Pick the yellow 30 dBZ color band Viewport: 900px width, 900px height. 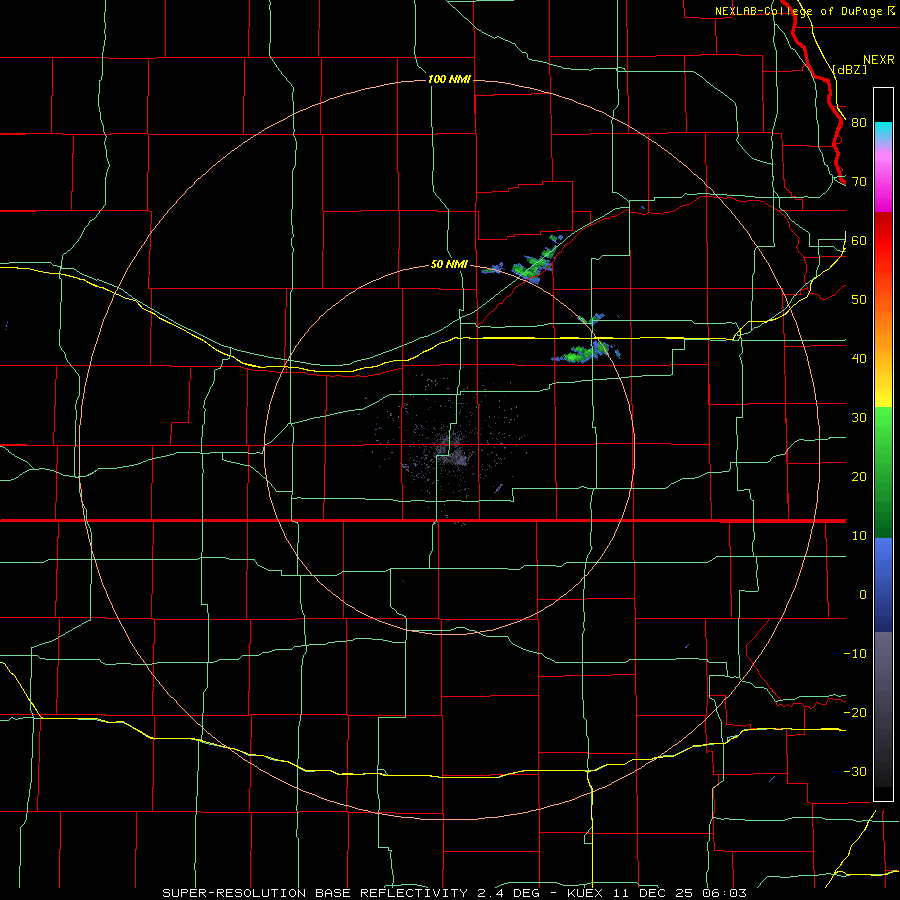tap(883, 398)
